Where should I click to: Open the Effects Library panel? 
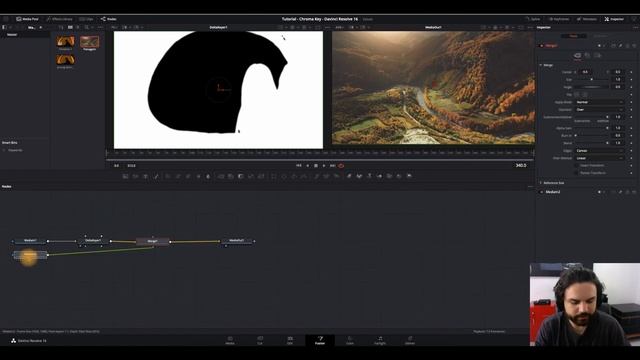[x=60, y=19]
